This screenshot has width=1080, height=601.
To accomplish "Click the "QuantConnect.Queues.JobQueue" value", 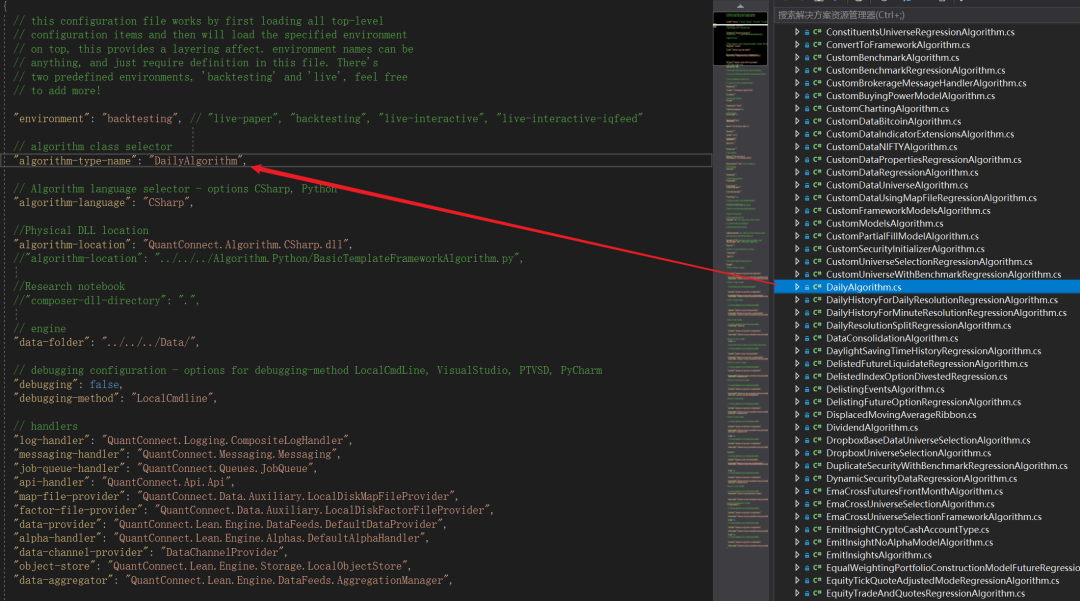I will (225, 468).
